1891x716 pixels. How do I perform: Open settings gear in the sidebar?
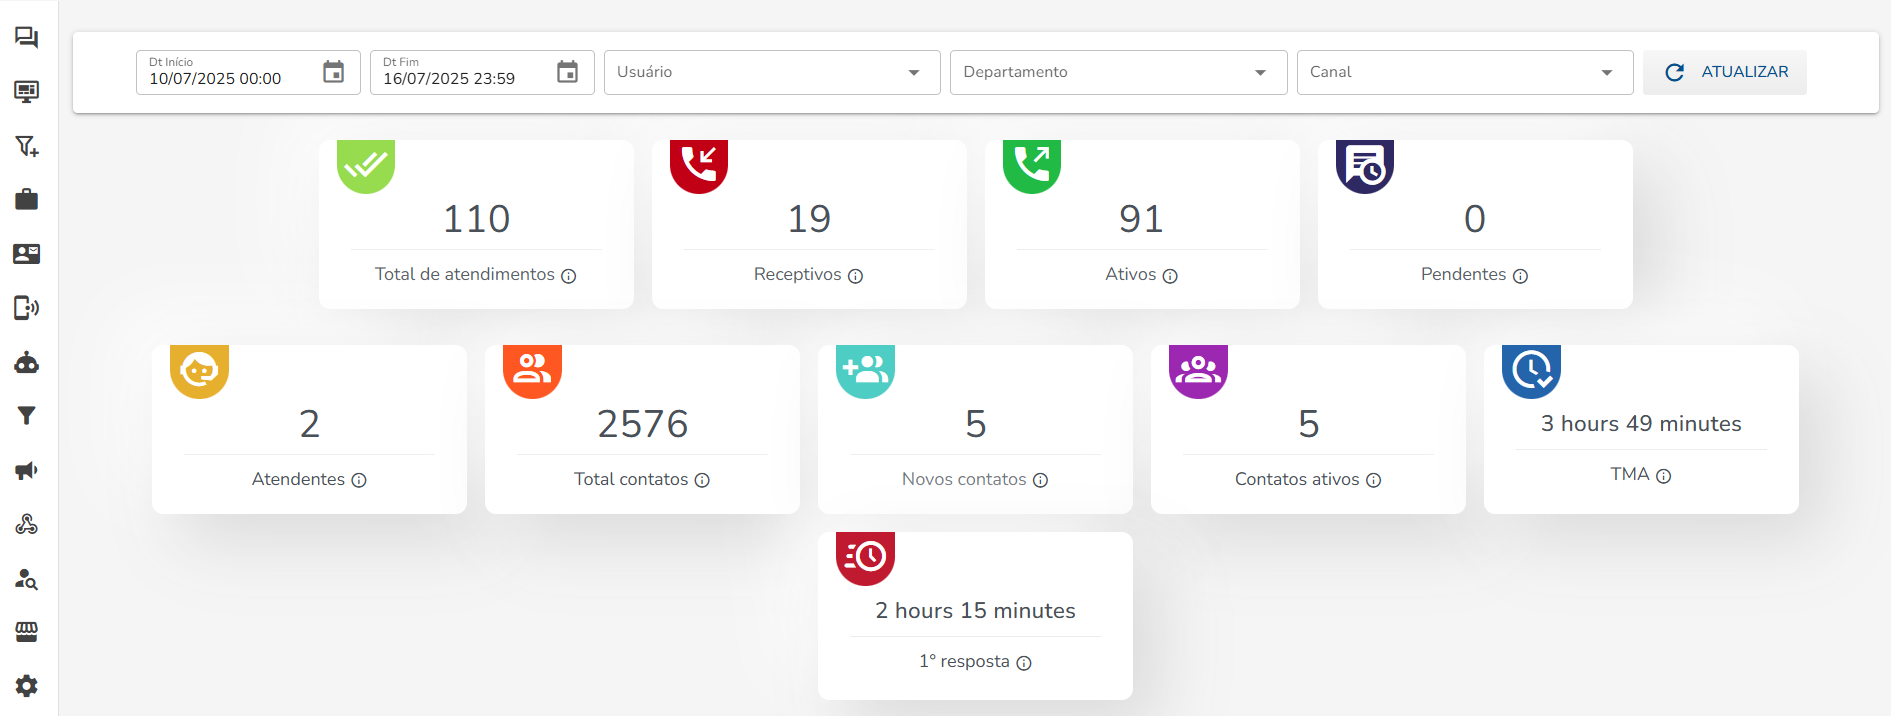[x=27, y=686]
